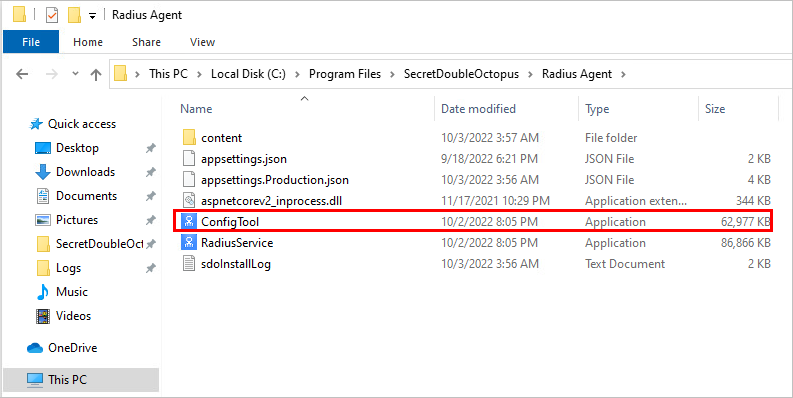Open Pictures in the navigation pane
This screenshot has height=398, width=793.
tap(77, 220)
